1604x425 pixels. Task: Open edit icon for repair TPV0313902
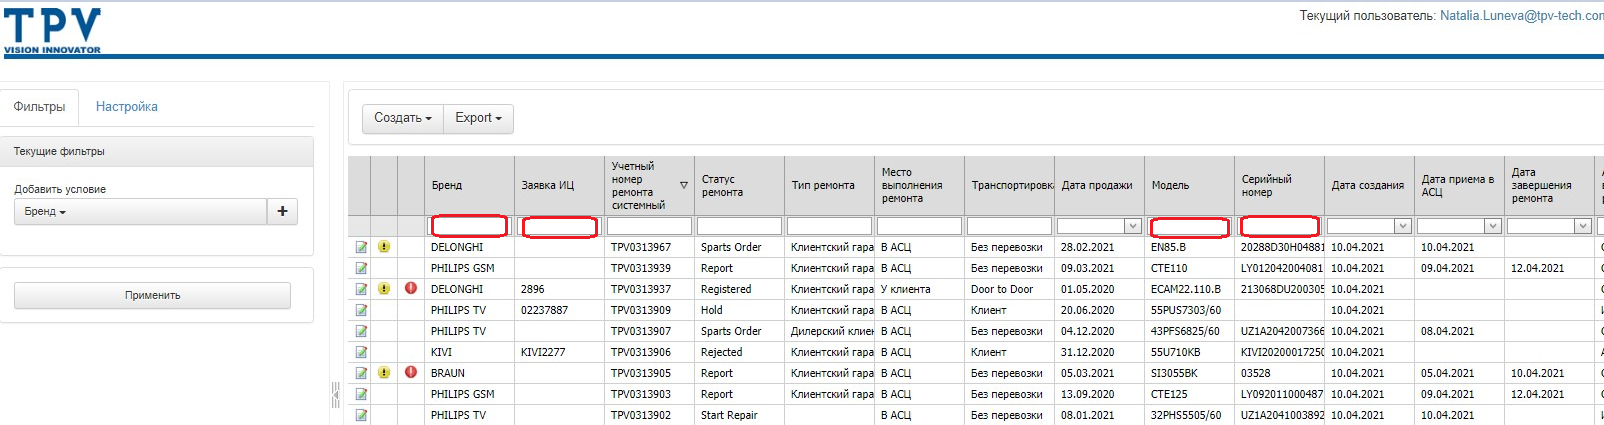pos(361,415)
